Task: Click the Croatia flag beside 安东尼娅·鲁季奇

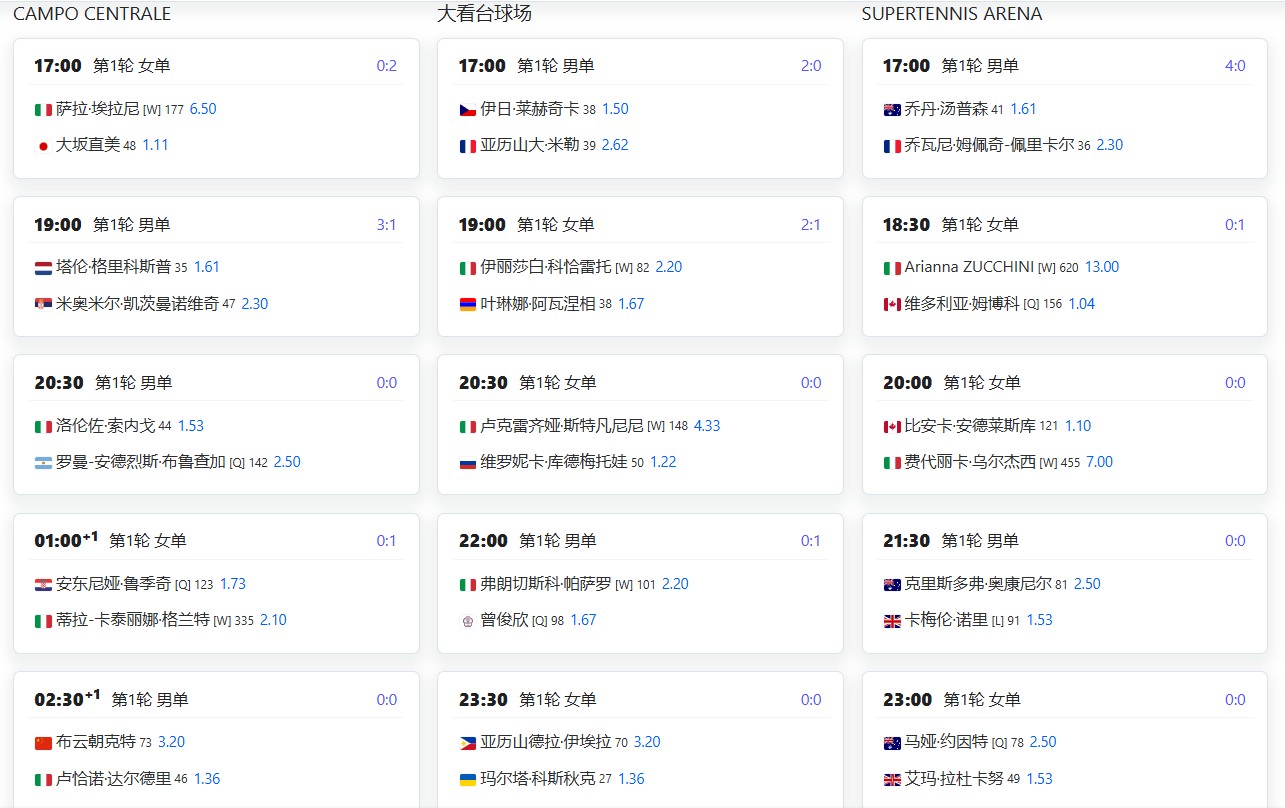Action: click(x=43, y=585)
